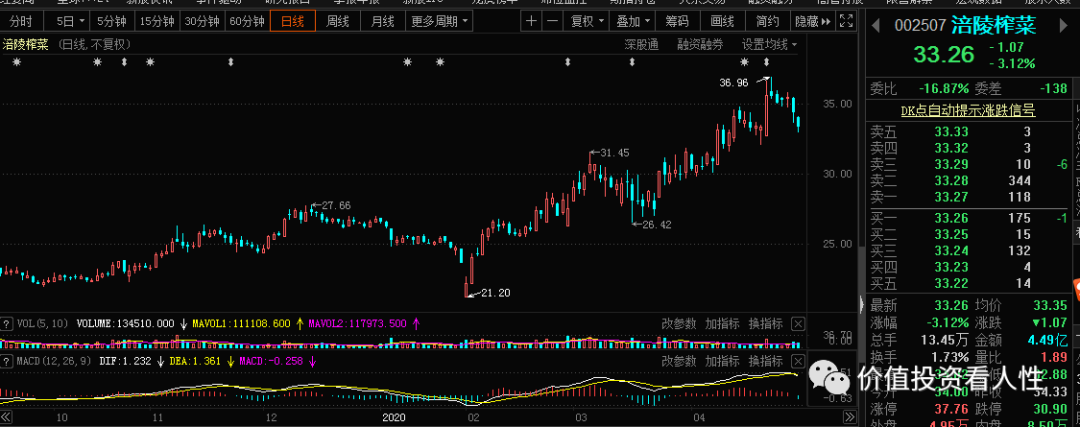The height and width of the screenshot is (427, 1080).
Task: Select the 卖五 33.33 order row
Action: (x=966, y=132)
